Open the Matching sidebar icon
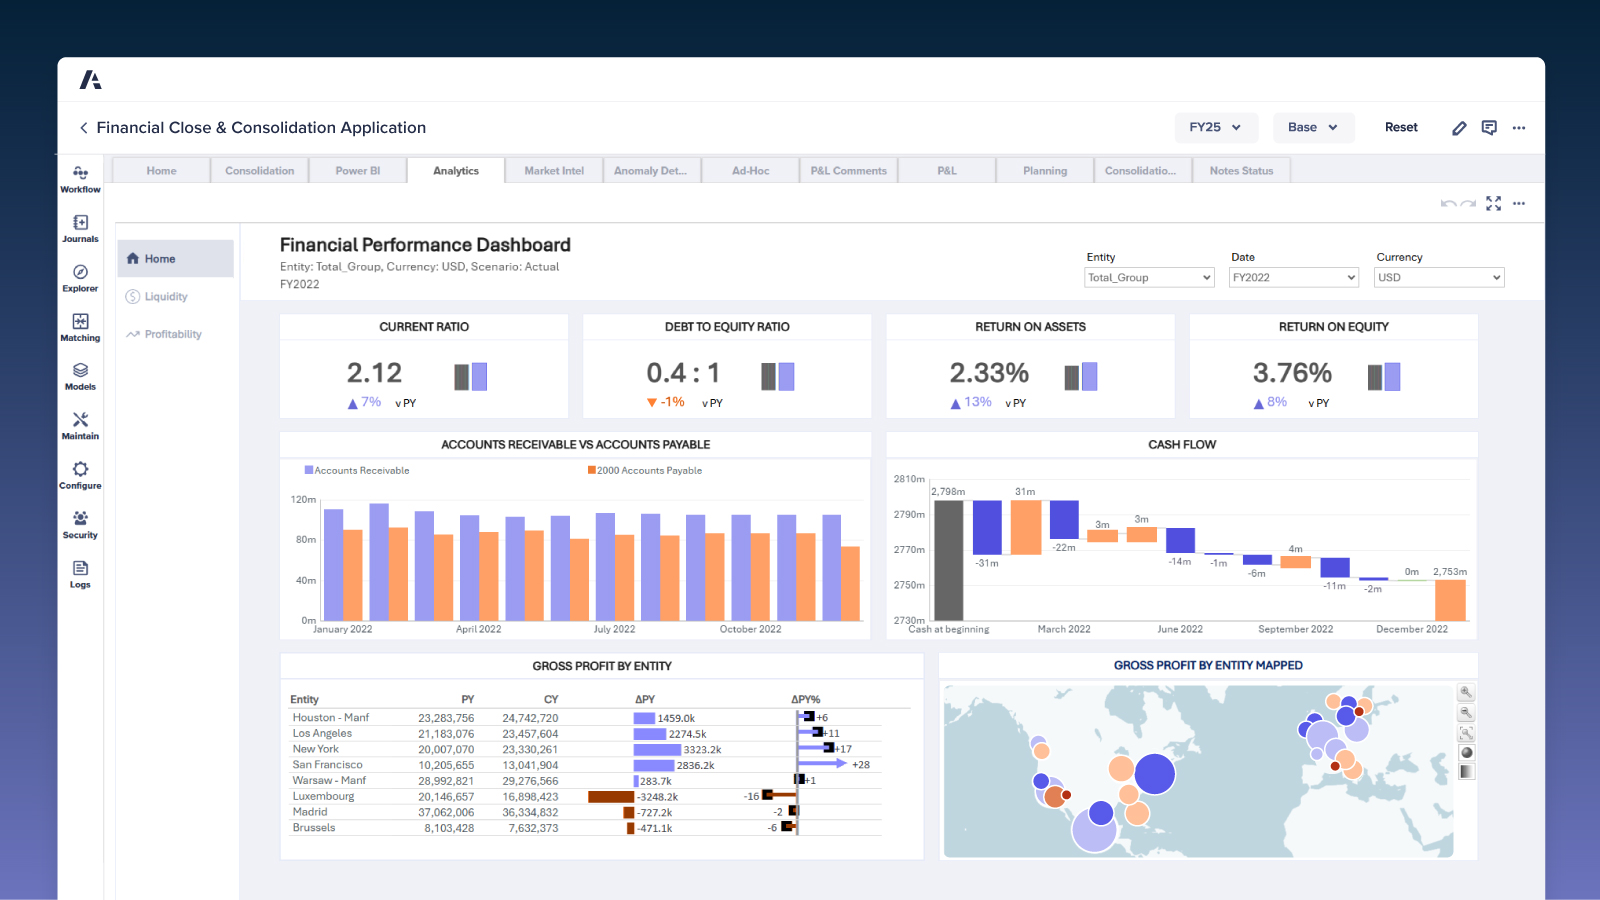 click(80, 322)
